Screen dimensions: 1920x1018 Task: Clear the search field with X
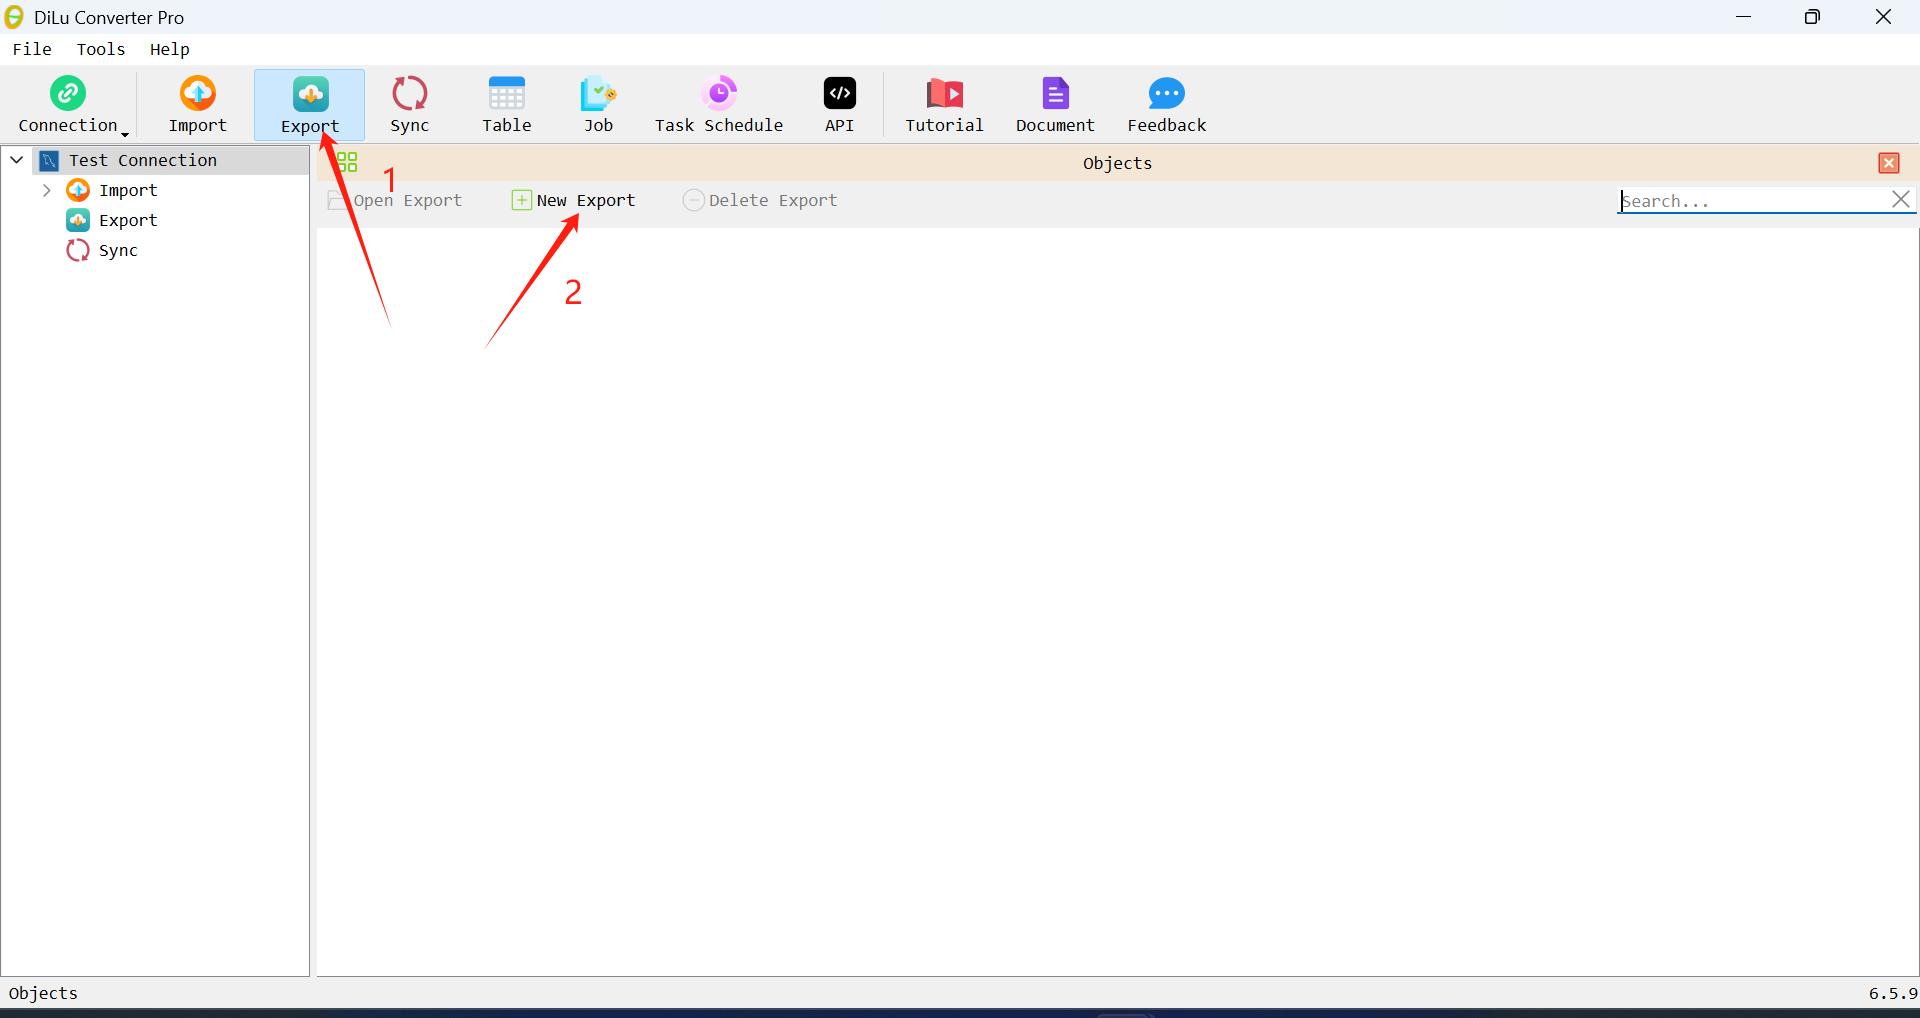[x=1901, y=200]
